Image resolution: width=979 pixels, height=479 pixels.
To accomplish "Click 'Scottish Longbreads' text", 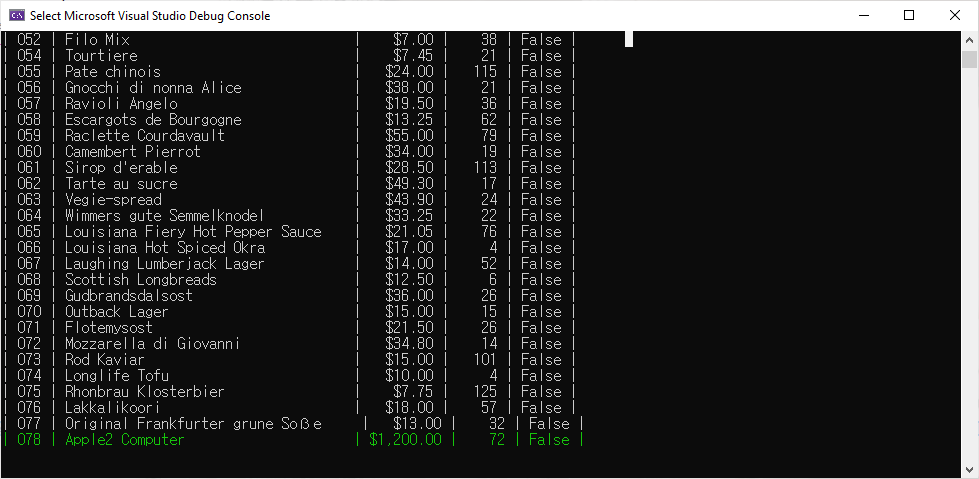I will [x=141, y=280].
